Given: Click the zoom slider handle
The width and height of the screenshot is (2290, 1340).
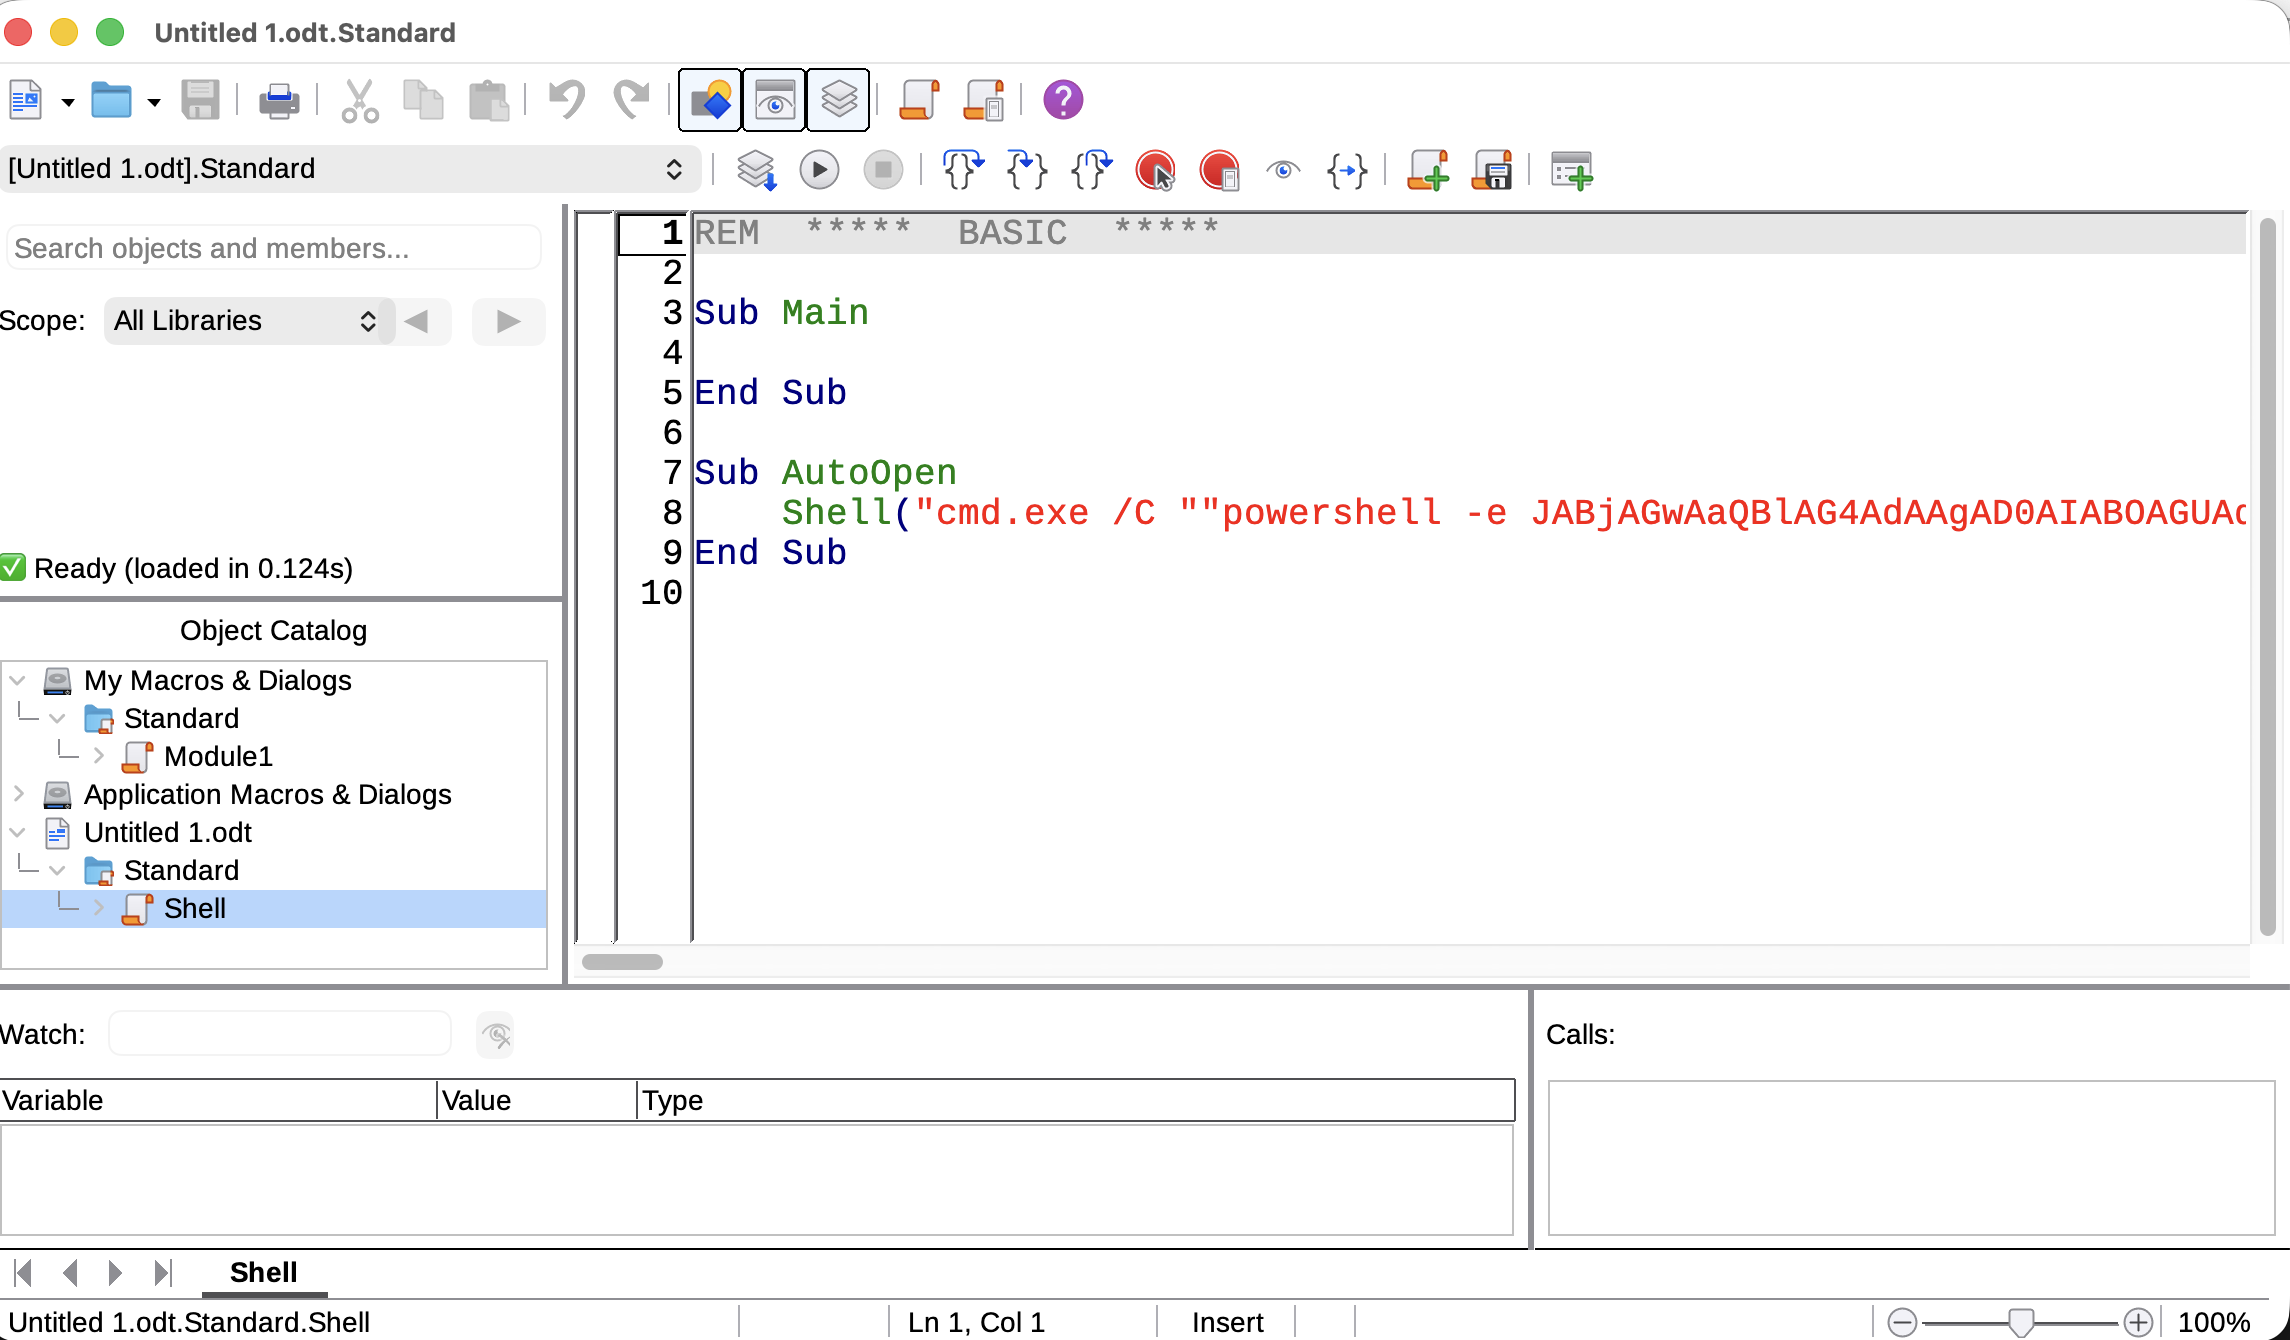Looking at the screenshot, I should (x=2021, y=1322).
